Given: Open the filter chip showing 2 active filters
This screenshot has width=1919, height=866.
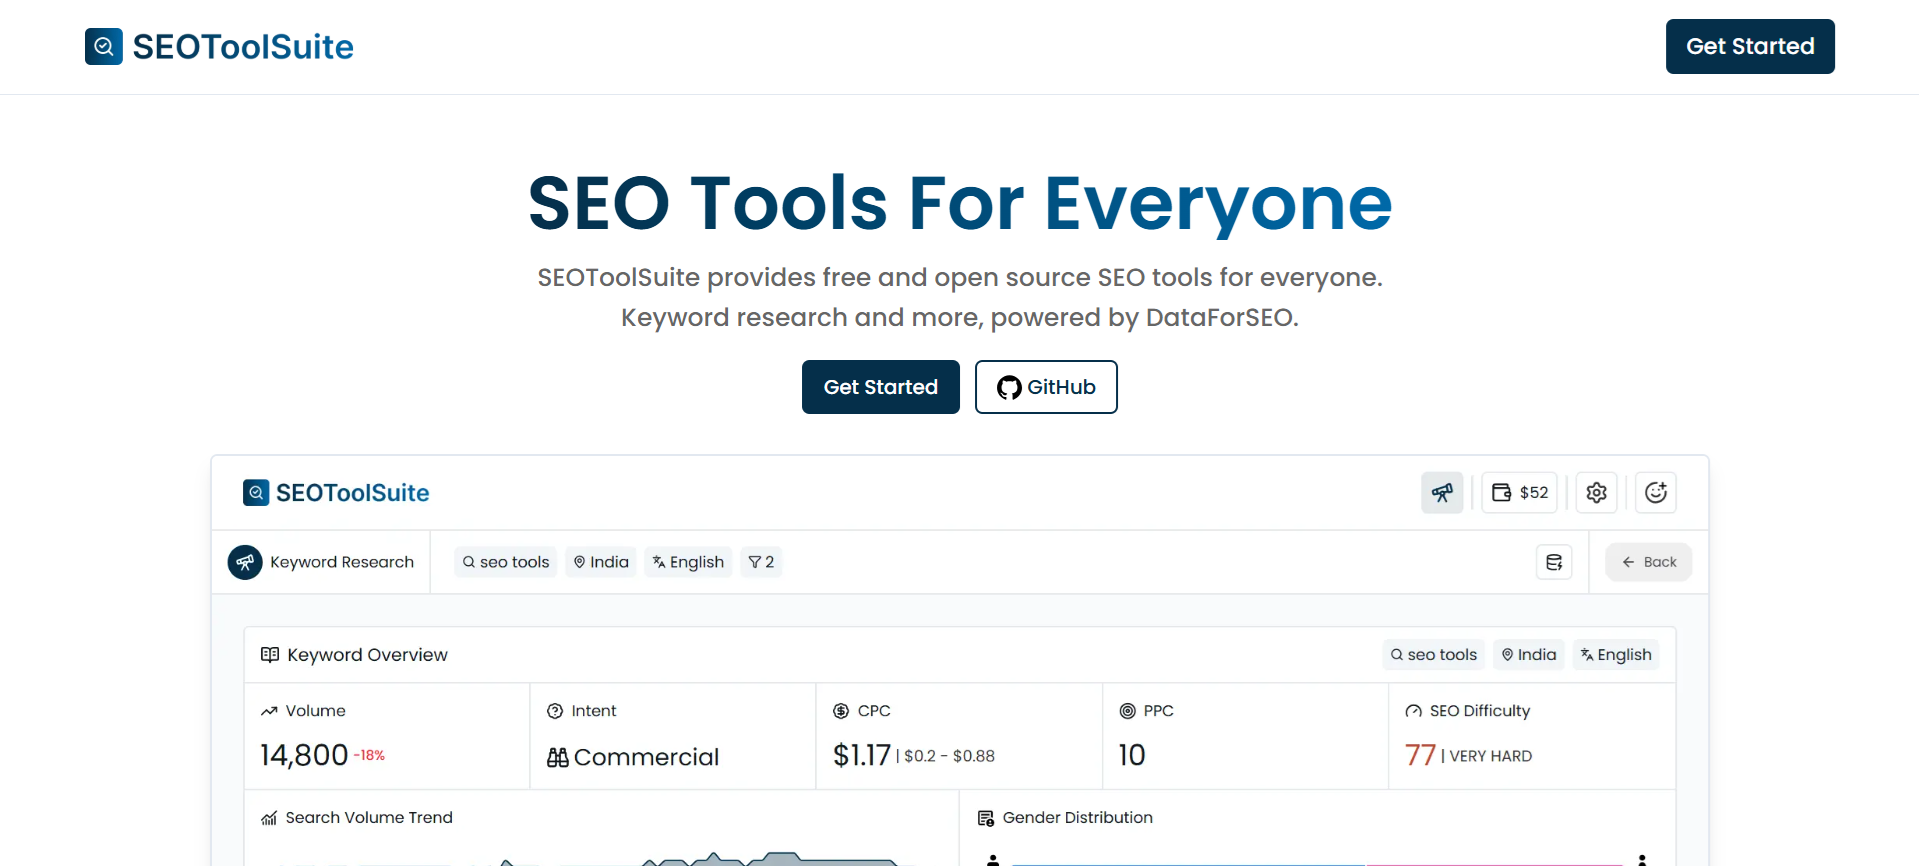Looking at the screenshot, I should [761, 561].
